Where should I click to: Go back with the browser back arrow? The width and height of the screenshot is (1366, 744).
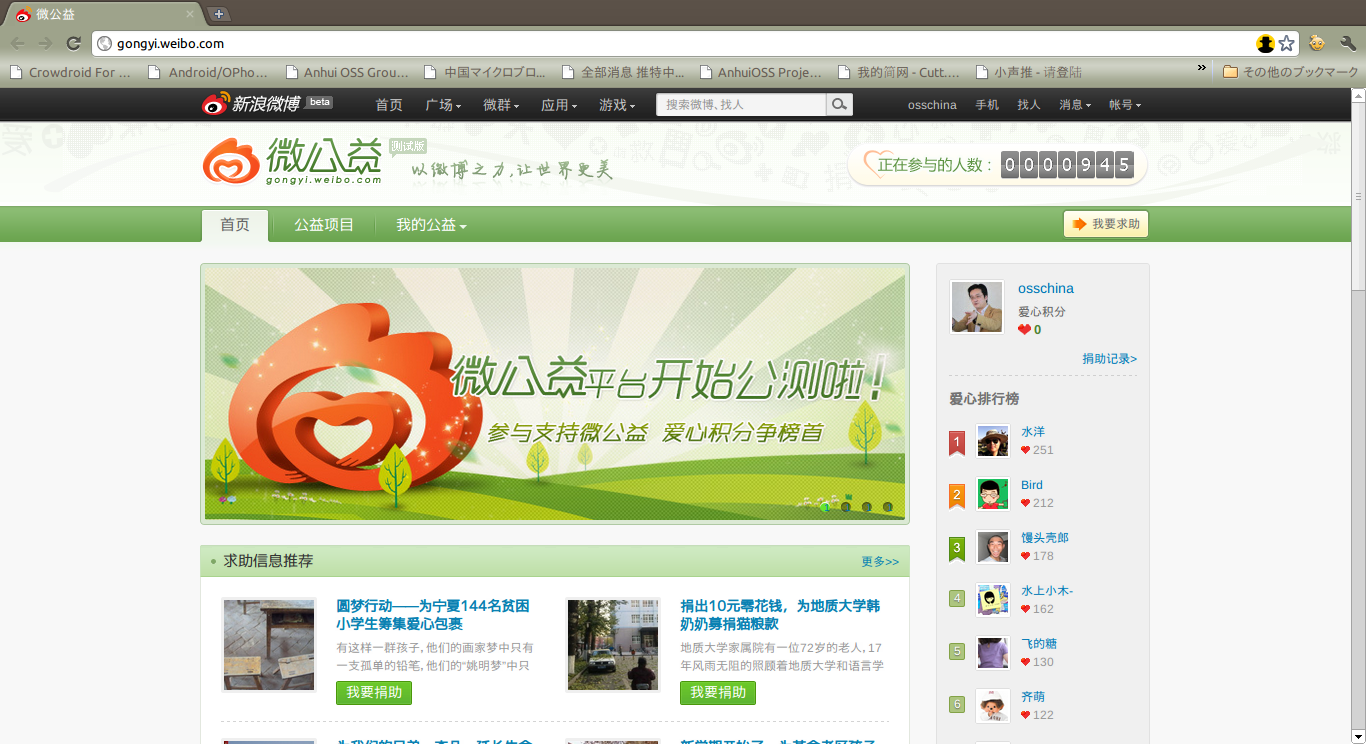click(x=18, y=44)
